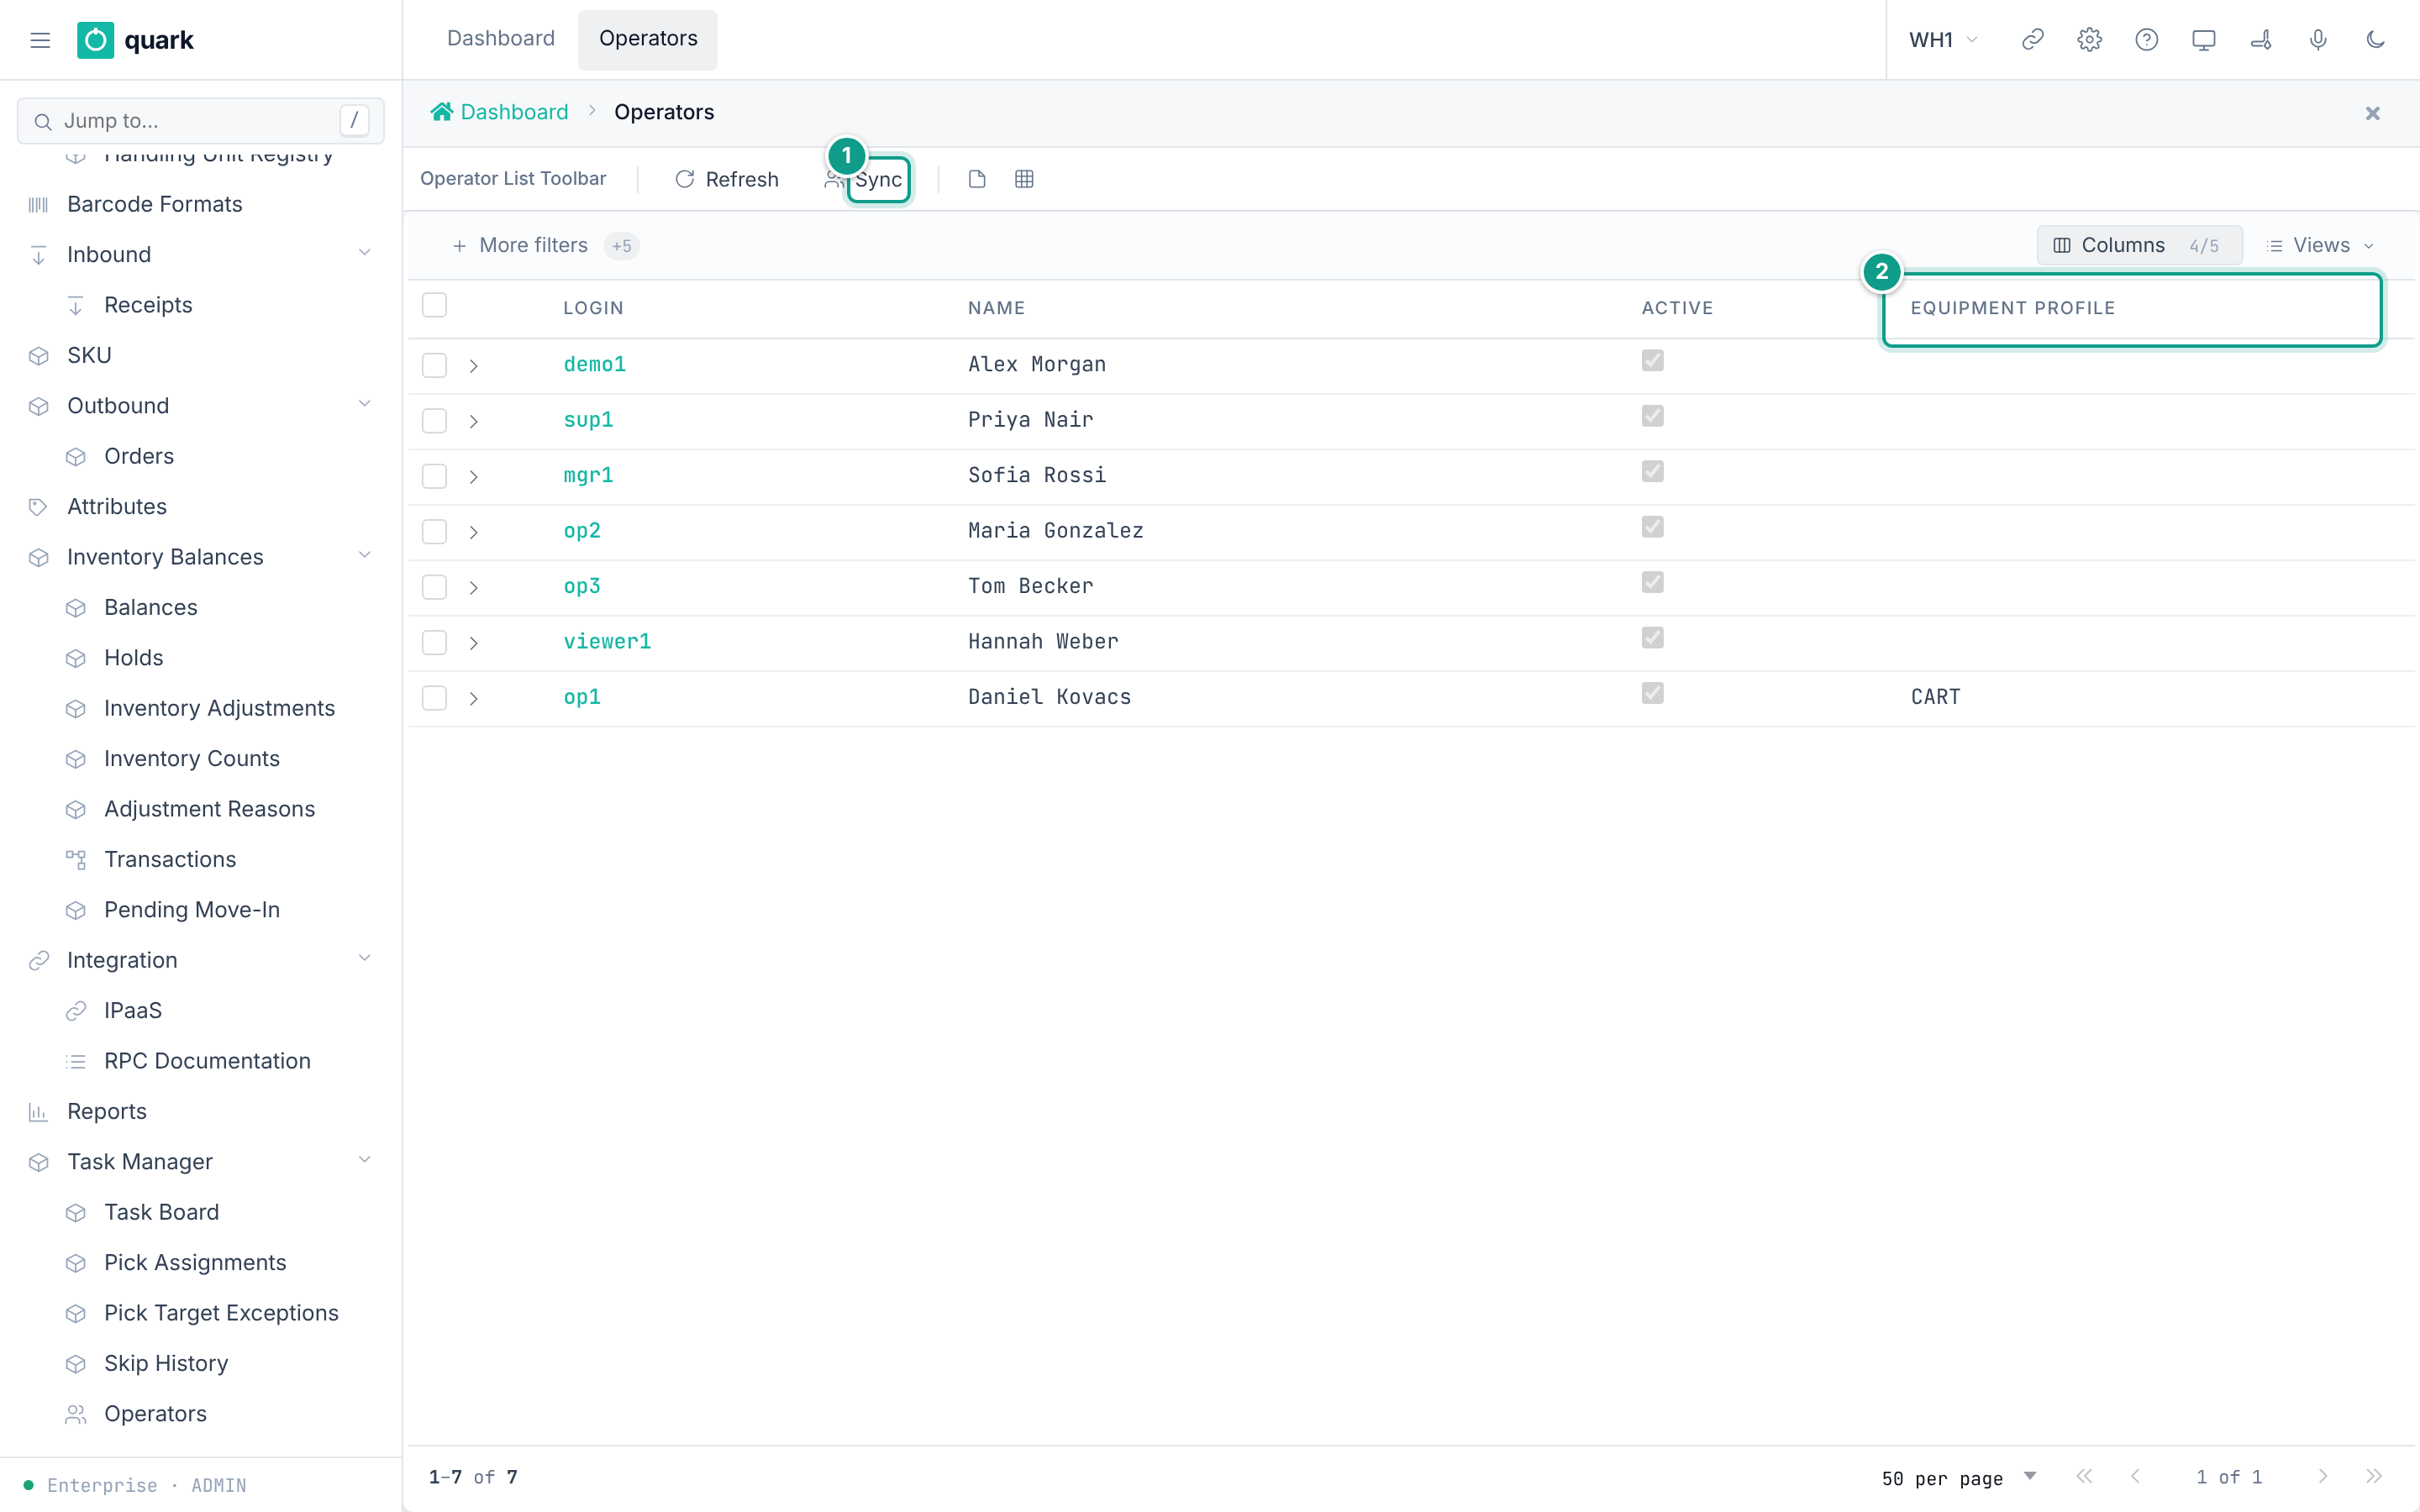The width and height of the screenshot is (2420, 1512).
Task: Tick the select-all checkbox in header
Action: point(434,305)
